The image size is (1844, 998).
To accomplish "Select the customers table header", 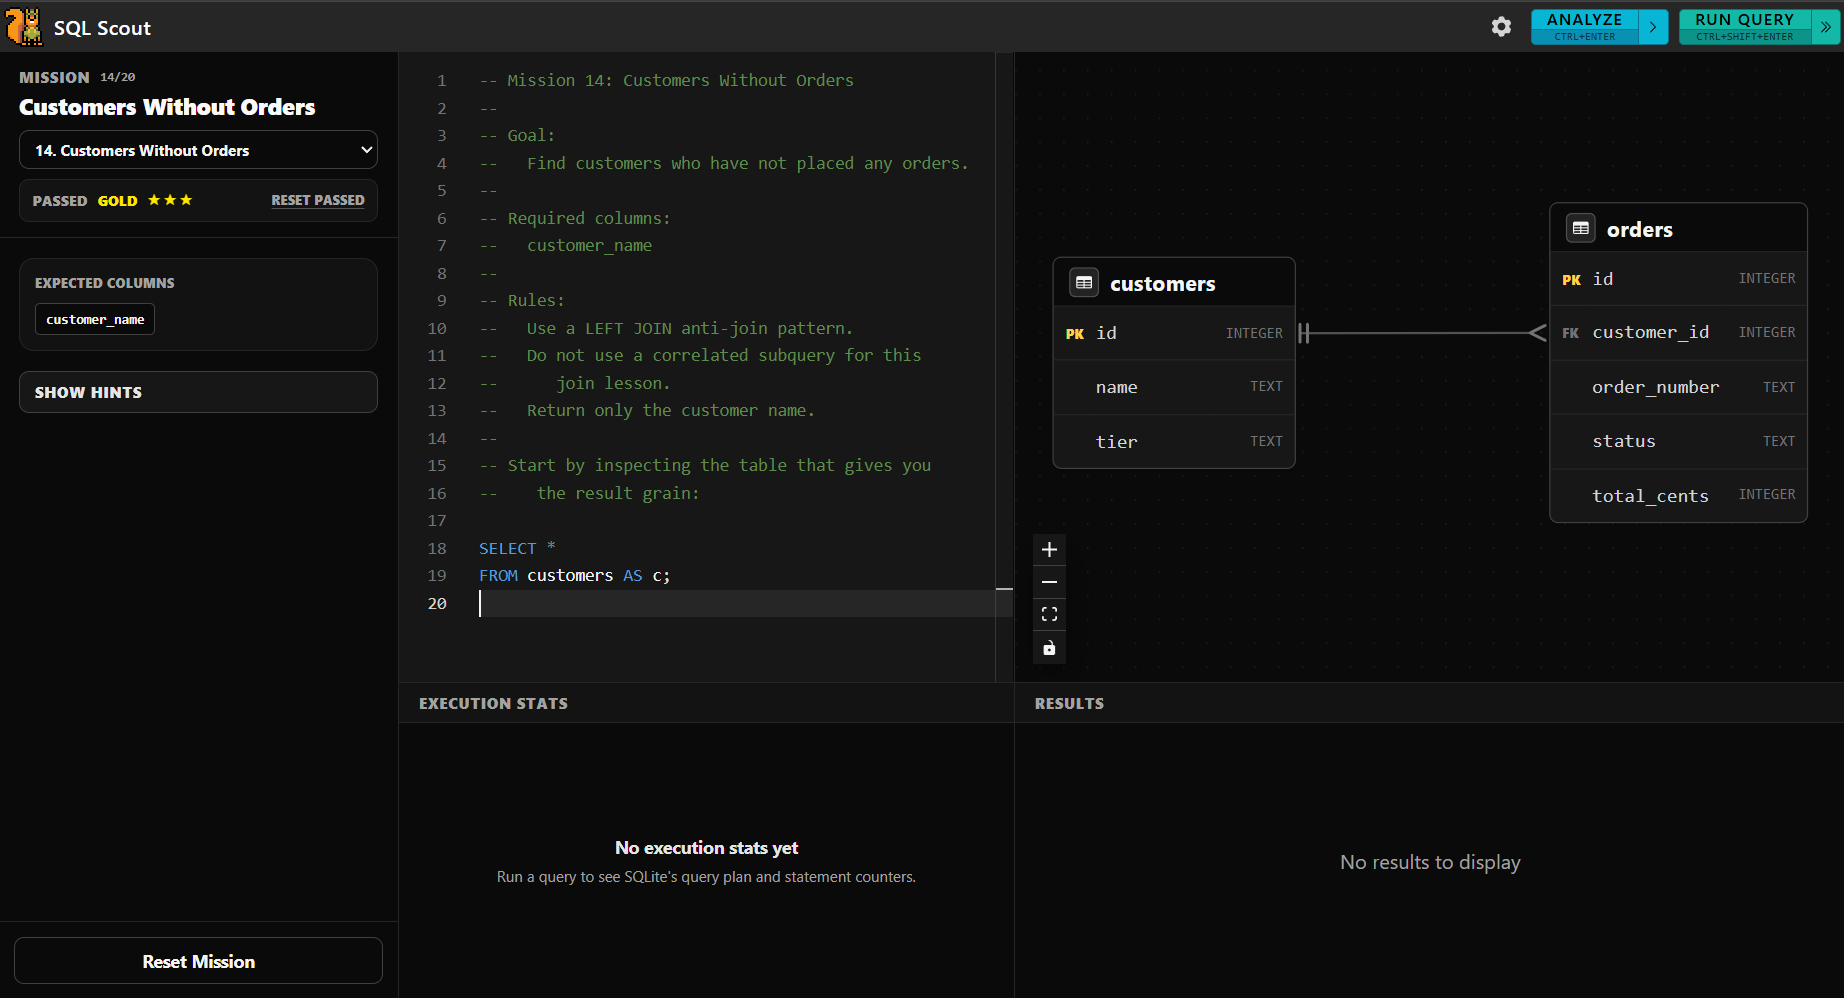I will click(x=1174, y=283).
